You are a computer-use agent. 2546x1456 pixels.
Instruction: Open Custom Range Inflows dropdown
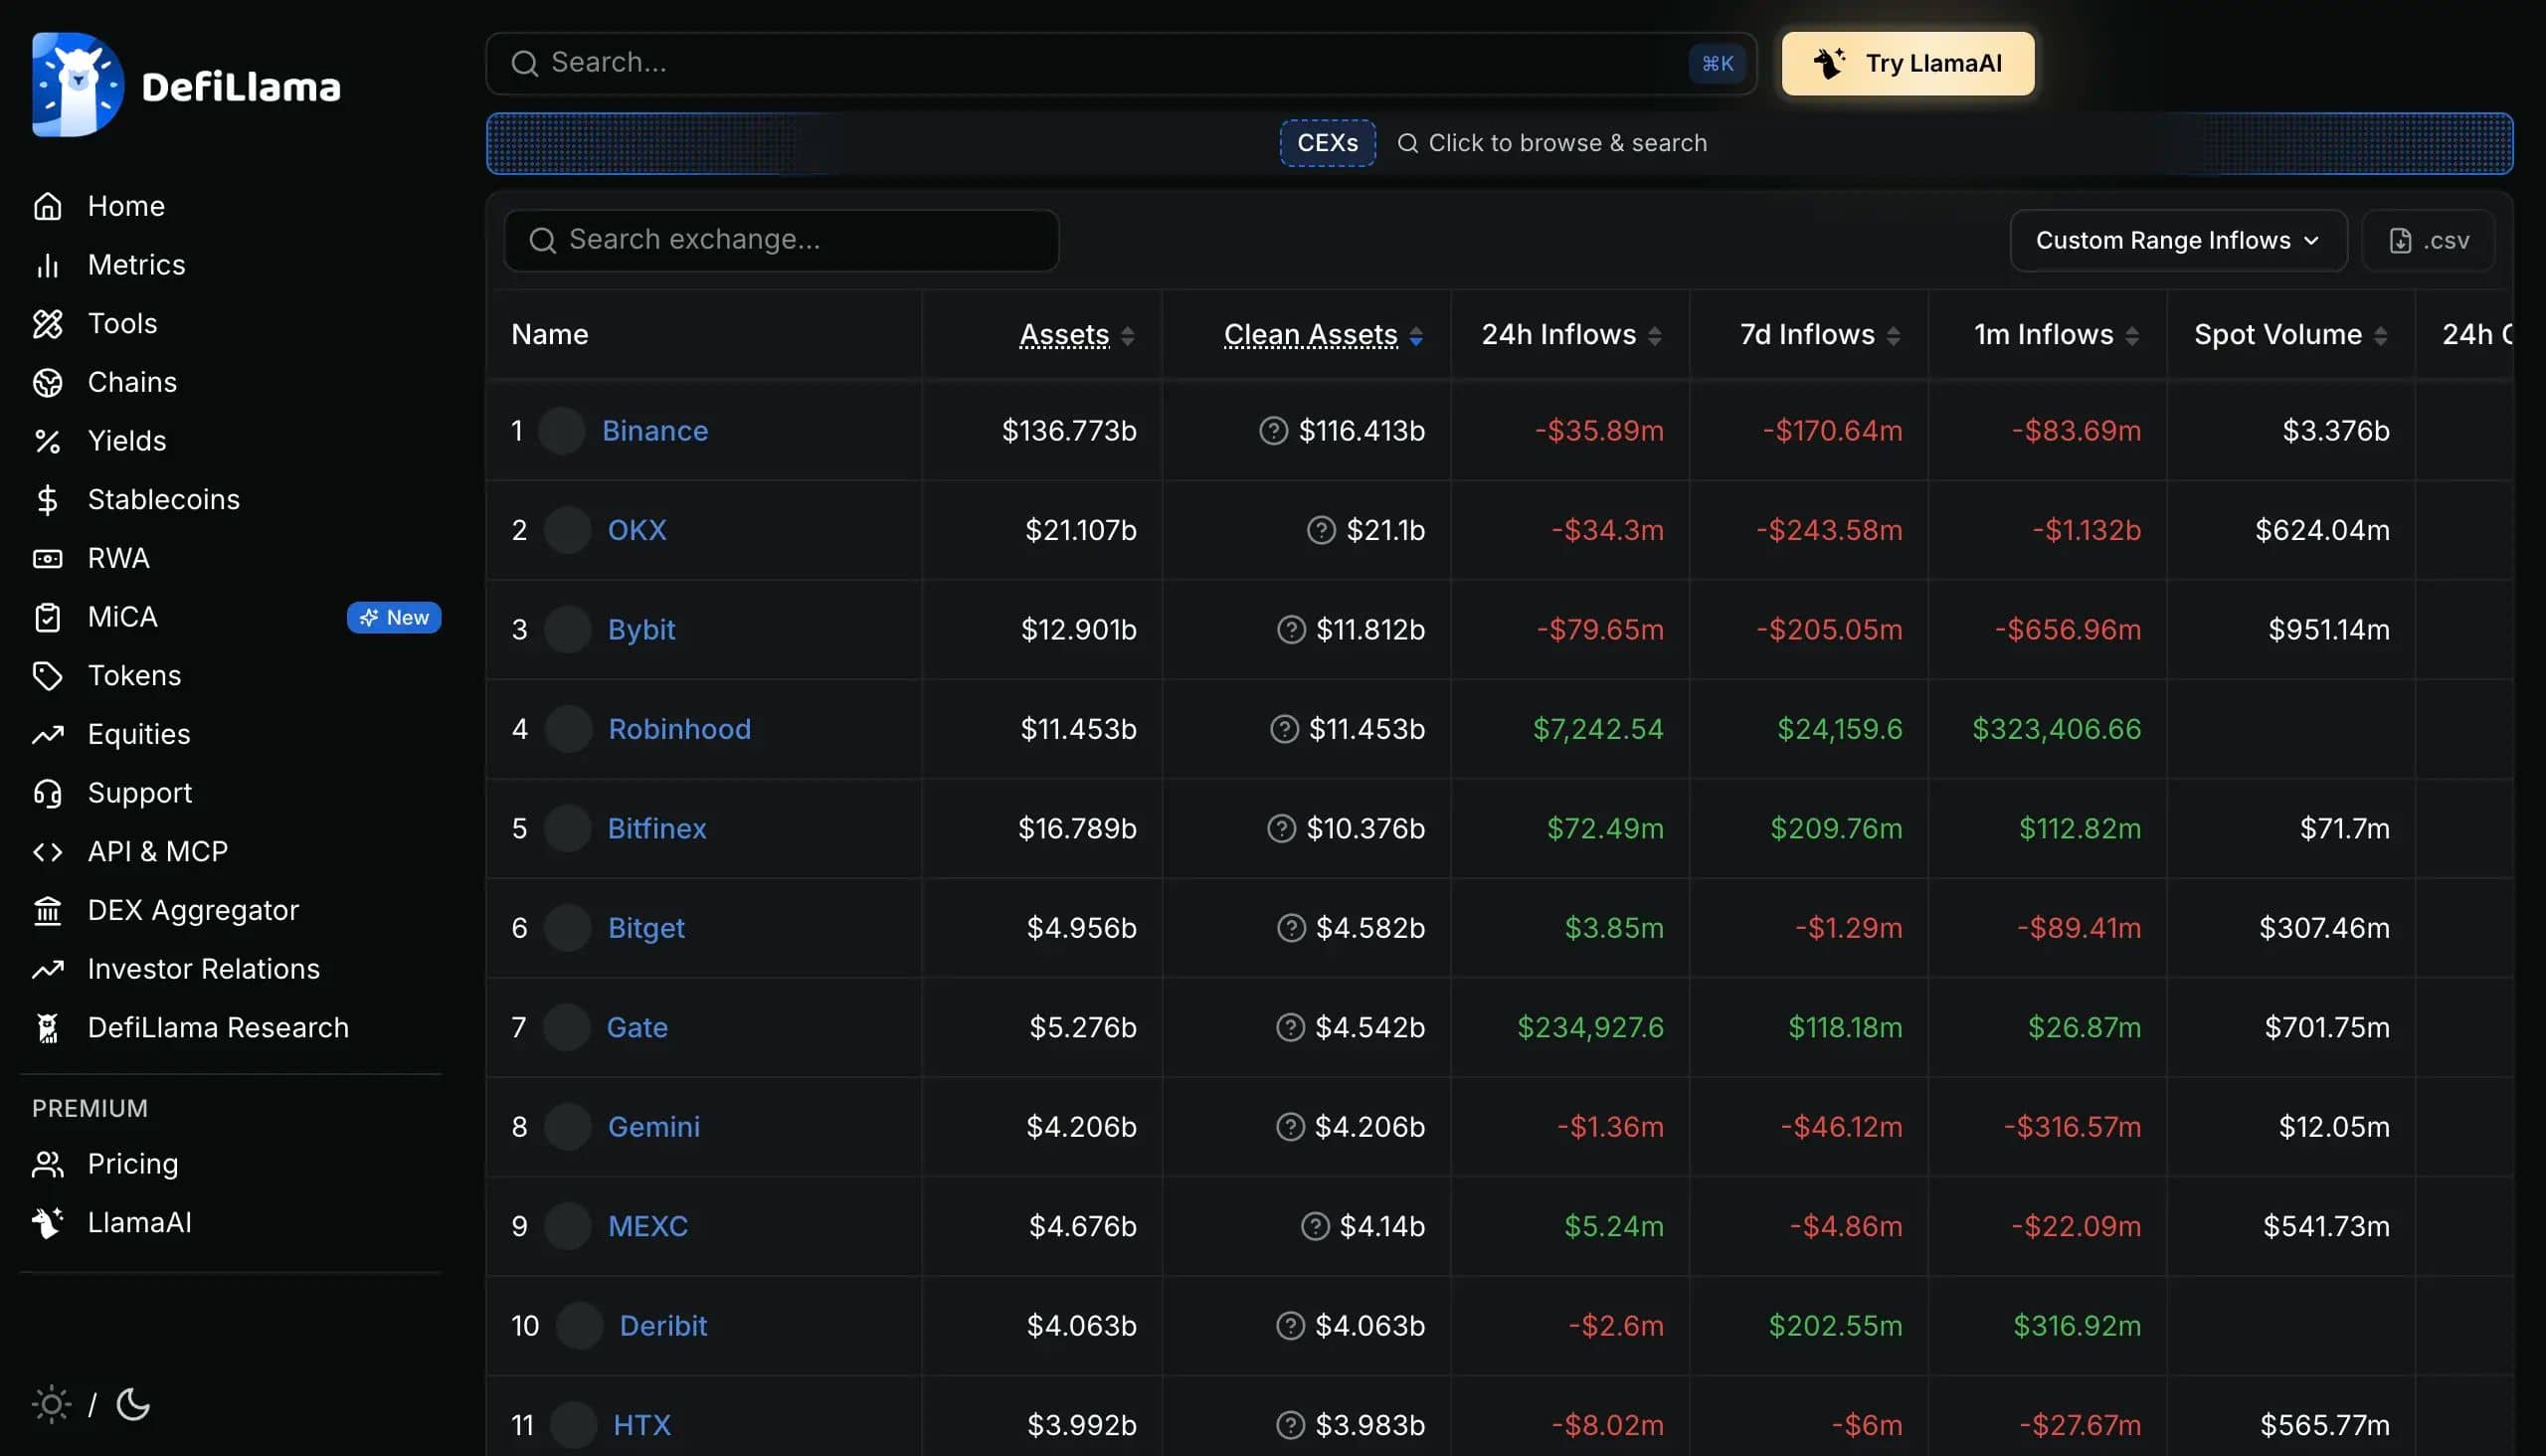pos(2178,241)
